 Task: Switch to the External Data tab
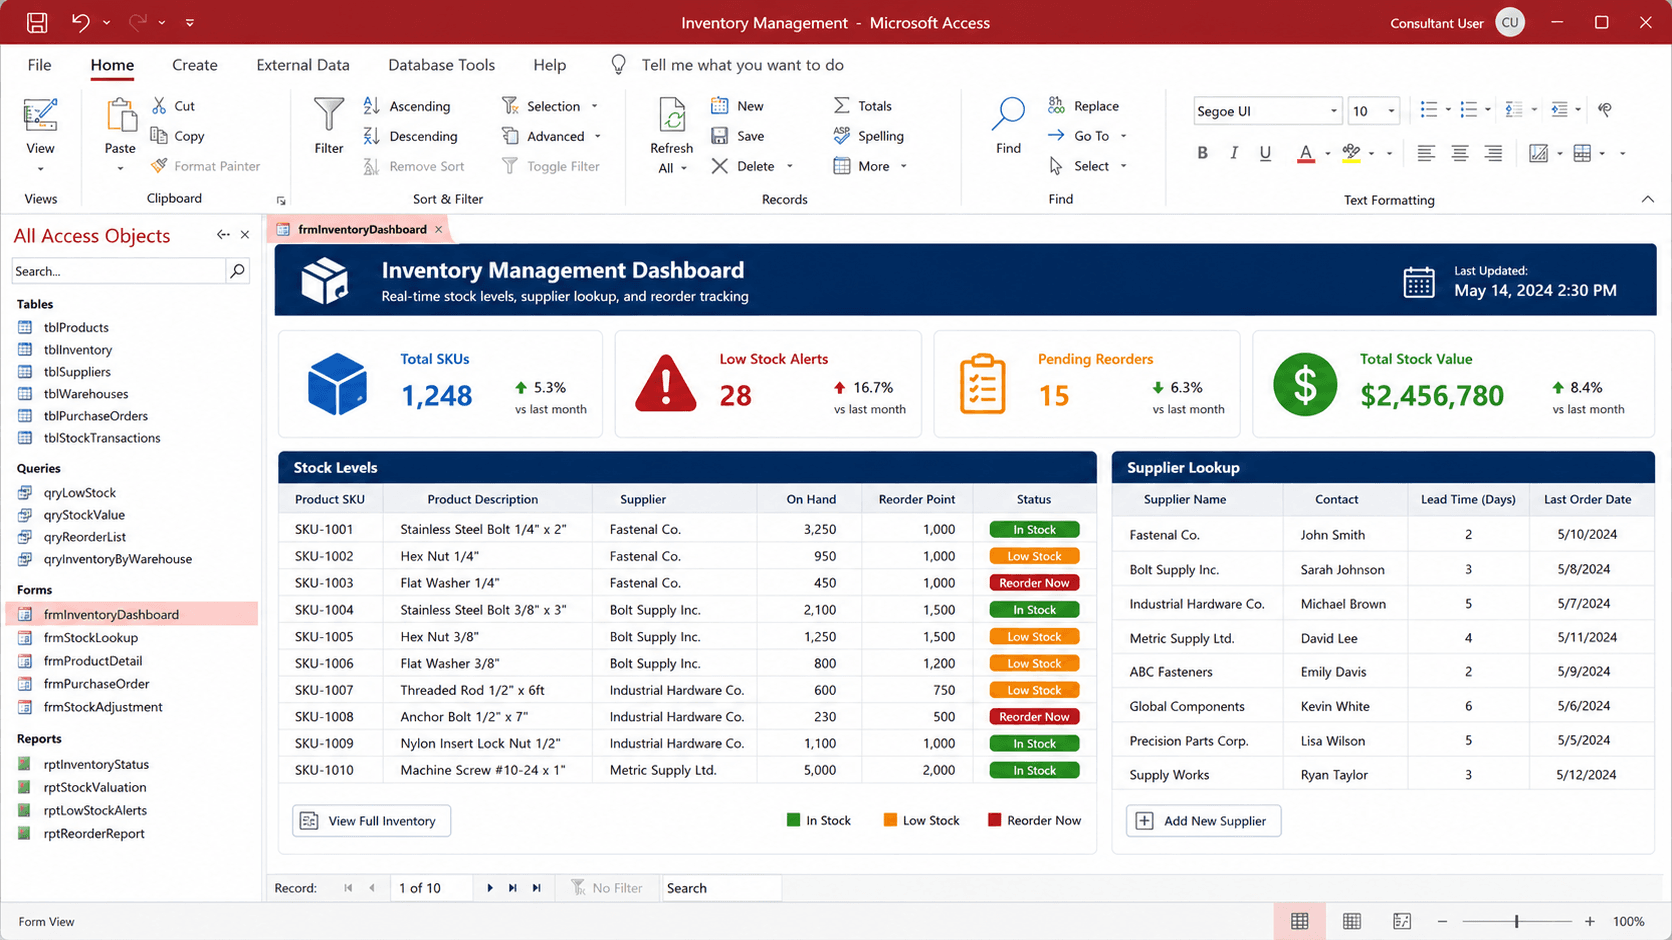pos(303,65)
